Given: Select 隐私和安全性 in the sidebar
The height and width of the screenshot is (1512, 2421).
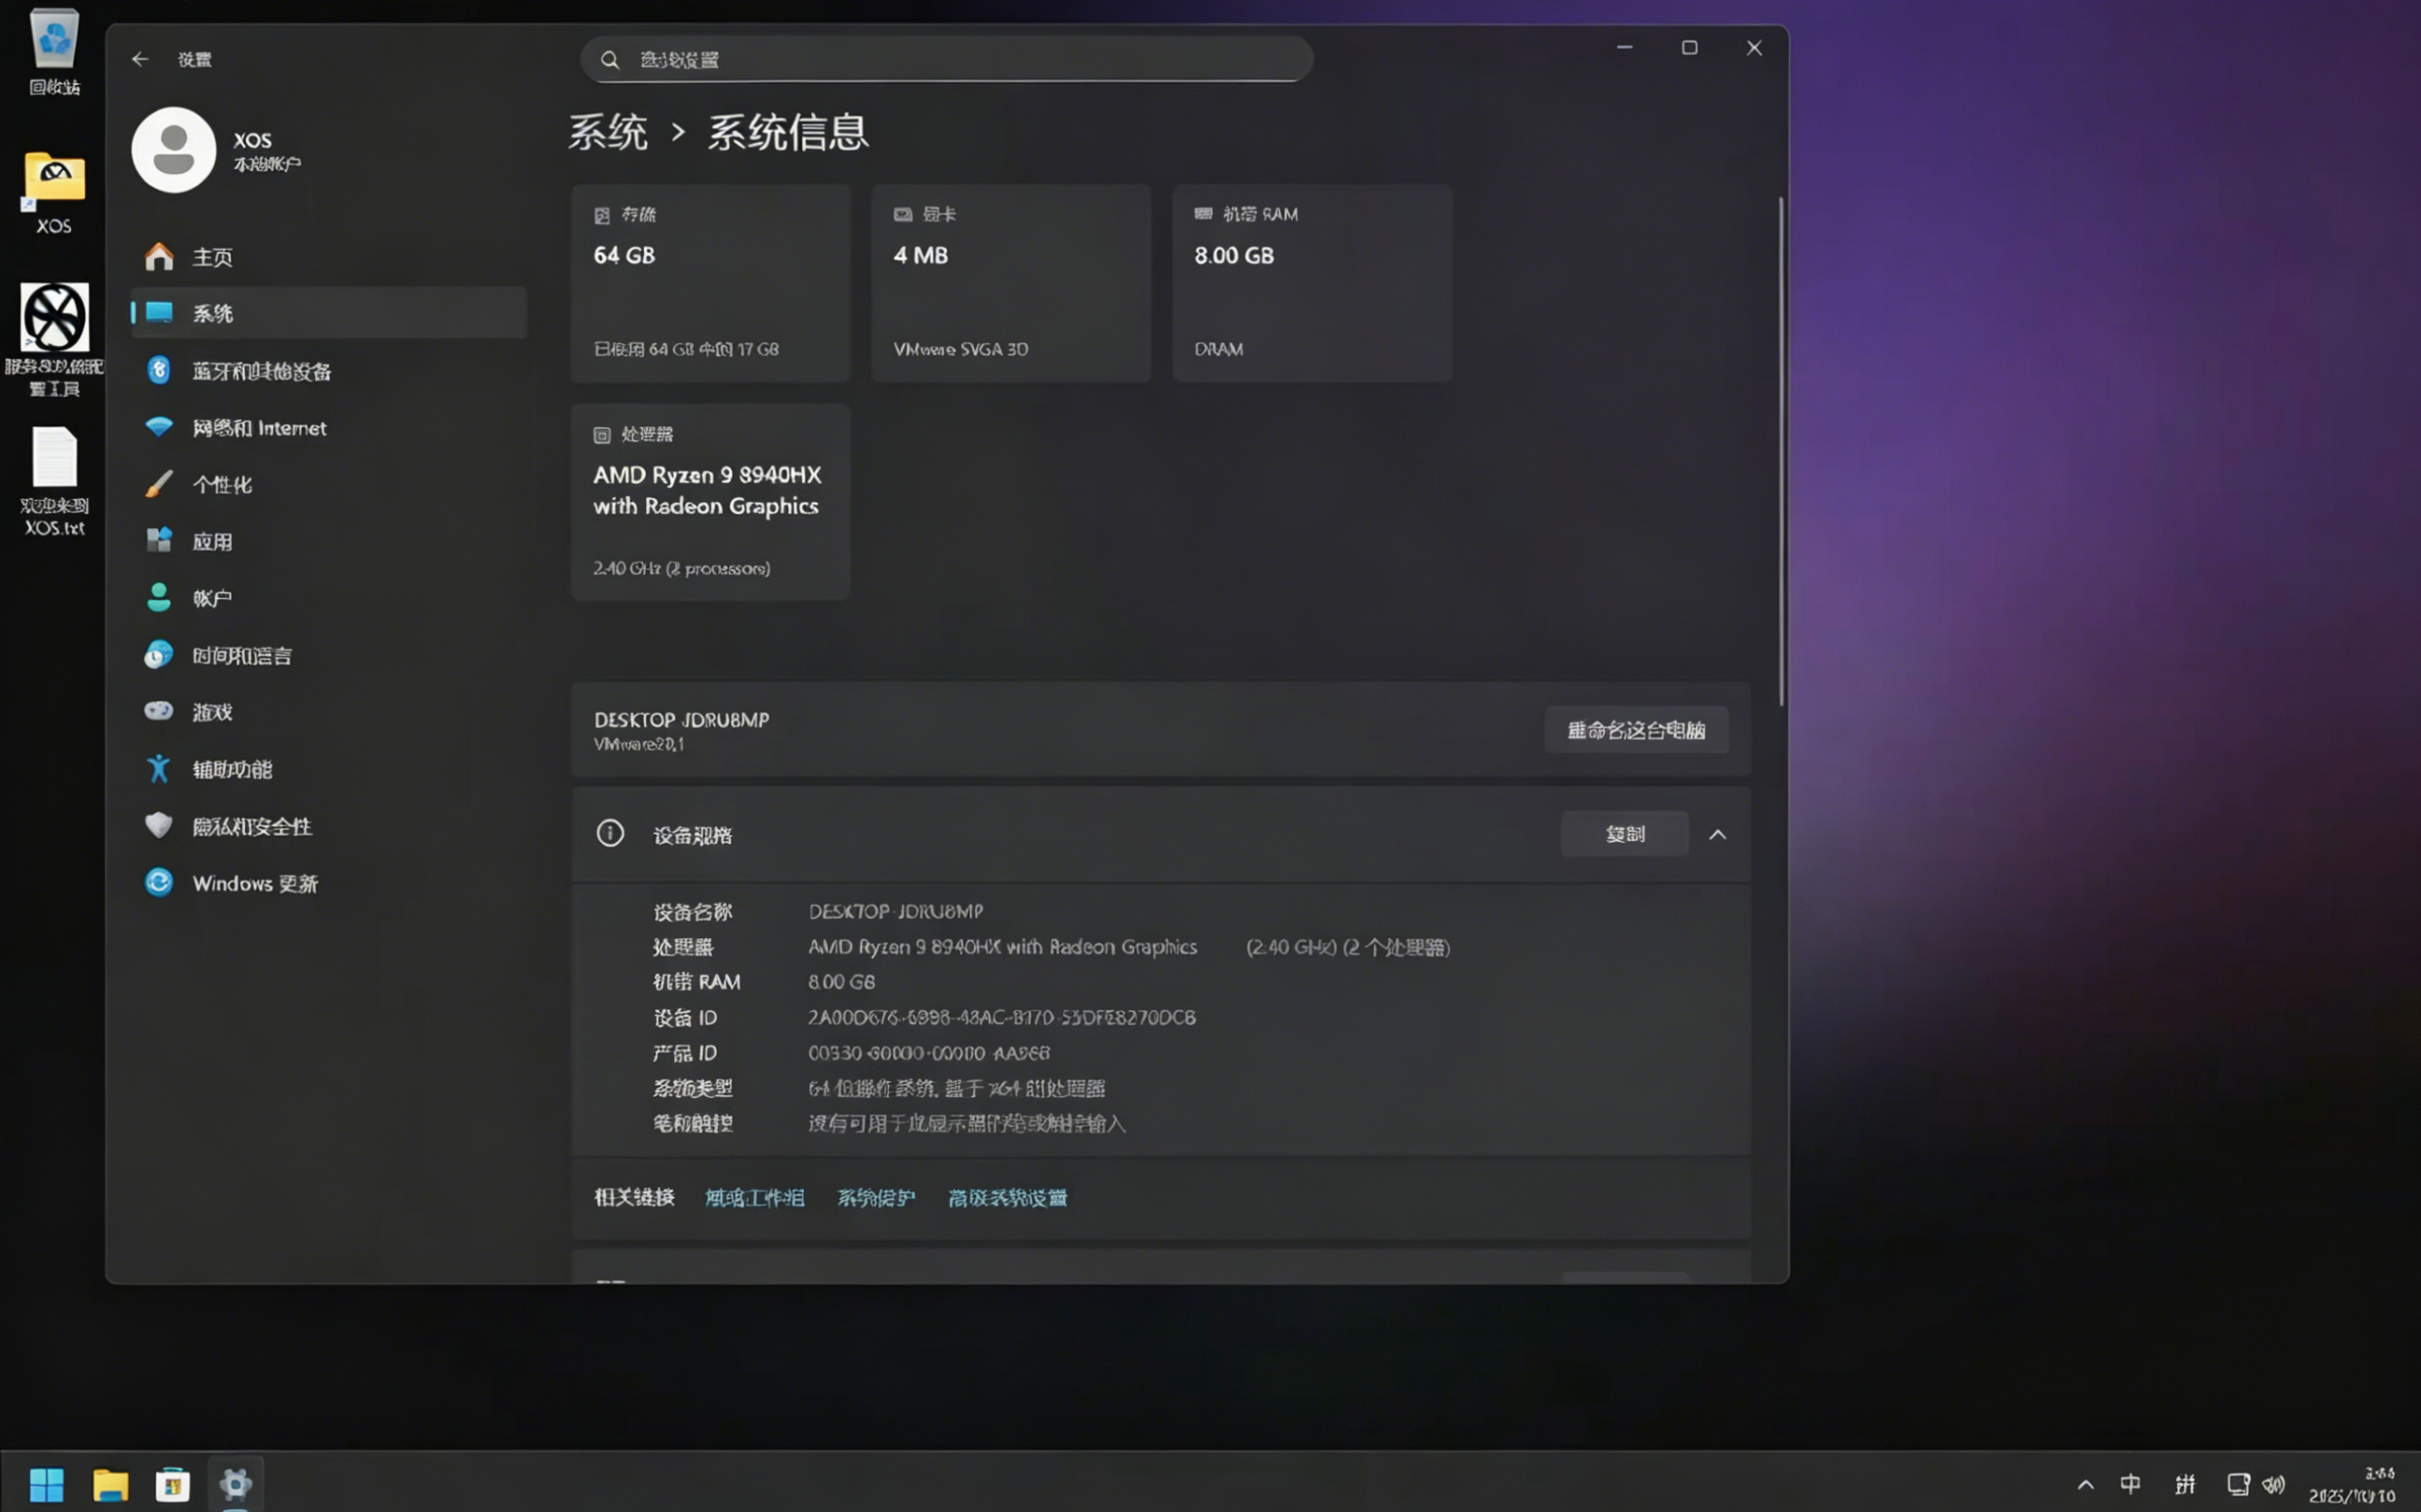Looking at the screenshot, I should pyautogui.click(x=328, y=826).
